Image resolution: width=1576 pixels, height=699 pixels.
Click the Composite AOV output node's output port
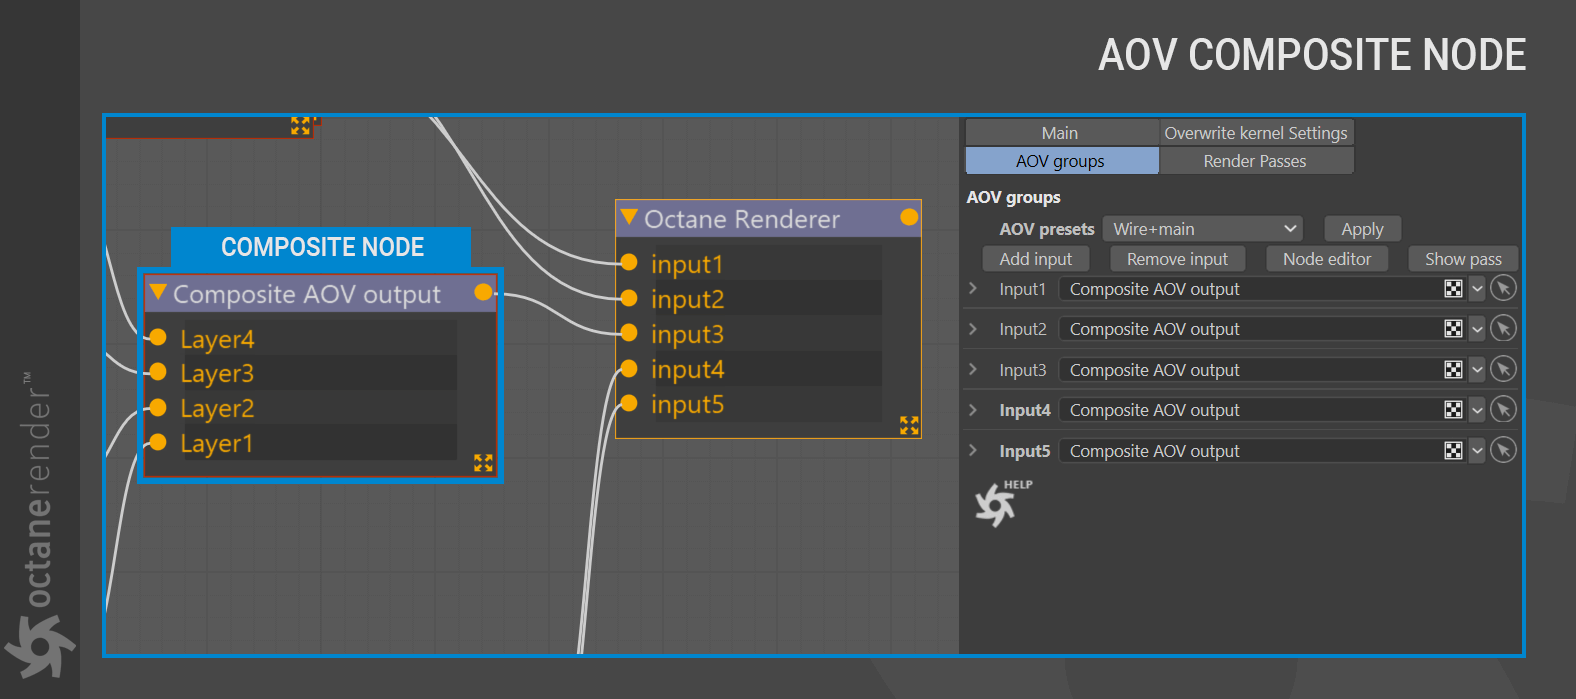[483, 292]
